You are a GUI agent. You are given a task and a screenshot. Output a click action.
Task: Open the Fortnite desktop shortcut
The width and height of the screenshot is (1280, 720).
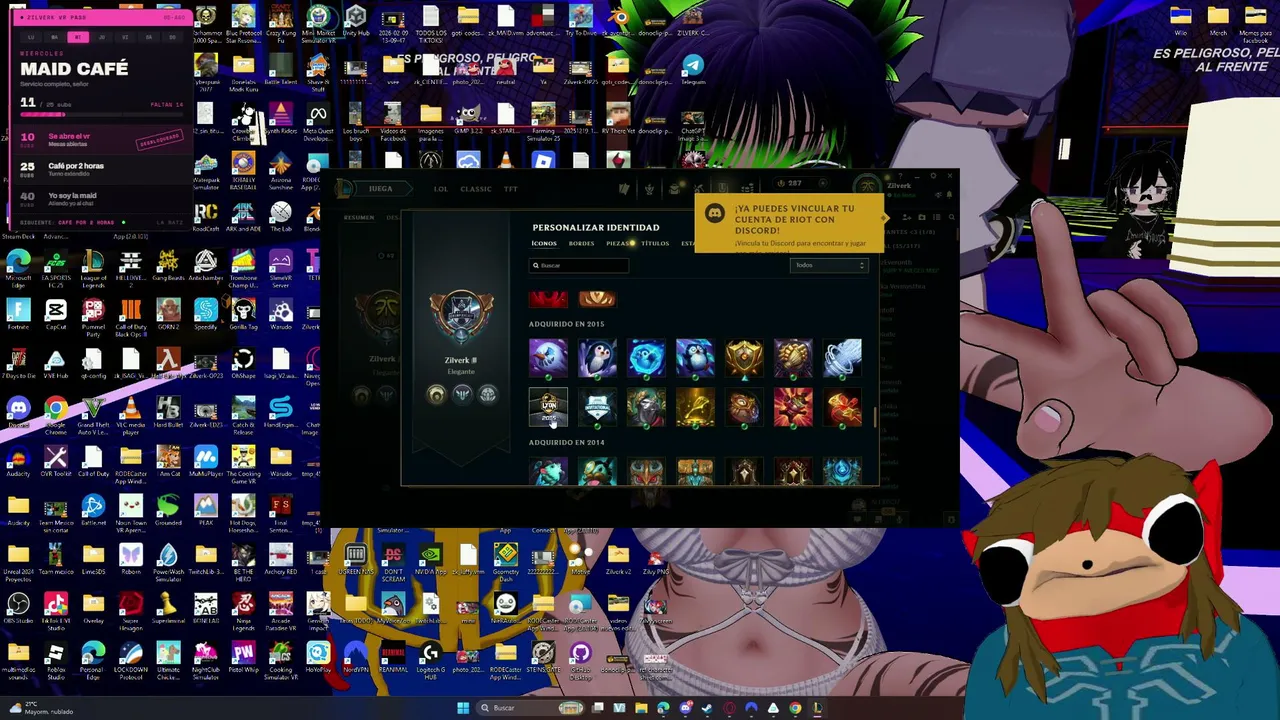click(18, 315)
